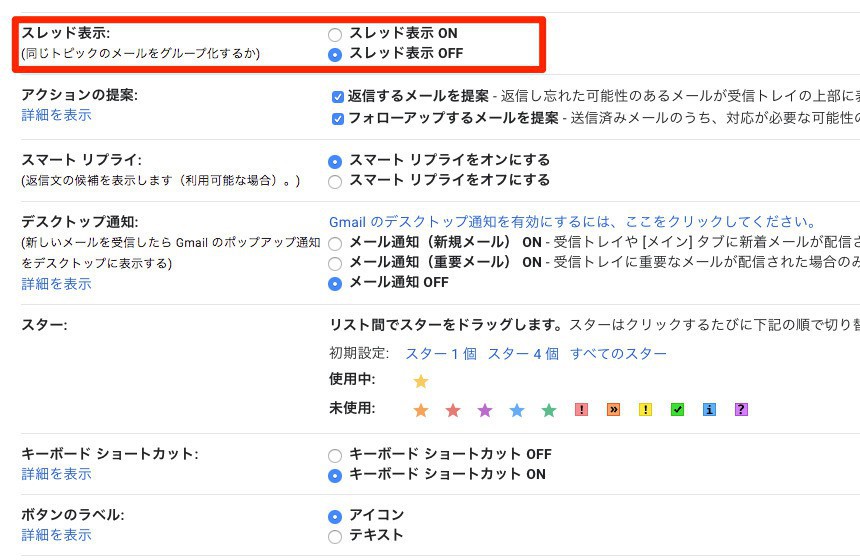Click the red exclamation mark icon

coord(581,410)
